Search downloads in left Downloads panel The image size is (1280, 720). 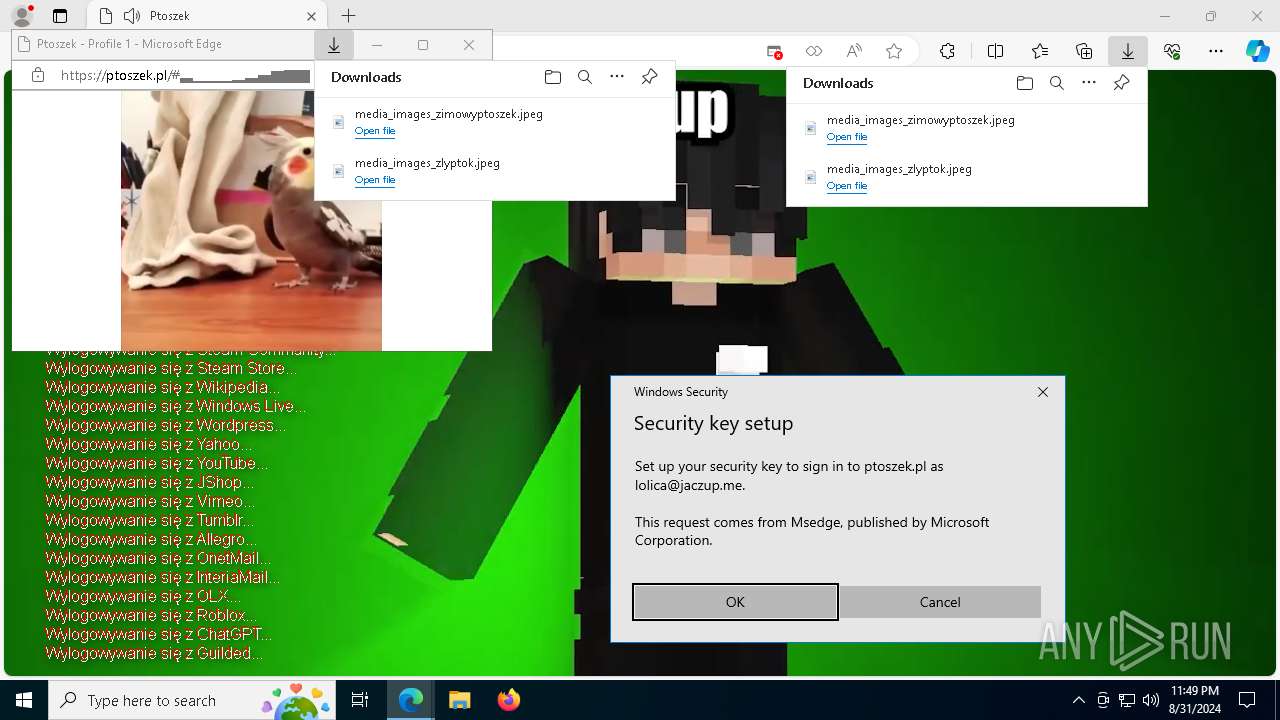585,77
